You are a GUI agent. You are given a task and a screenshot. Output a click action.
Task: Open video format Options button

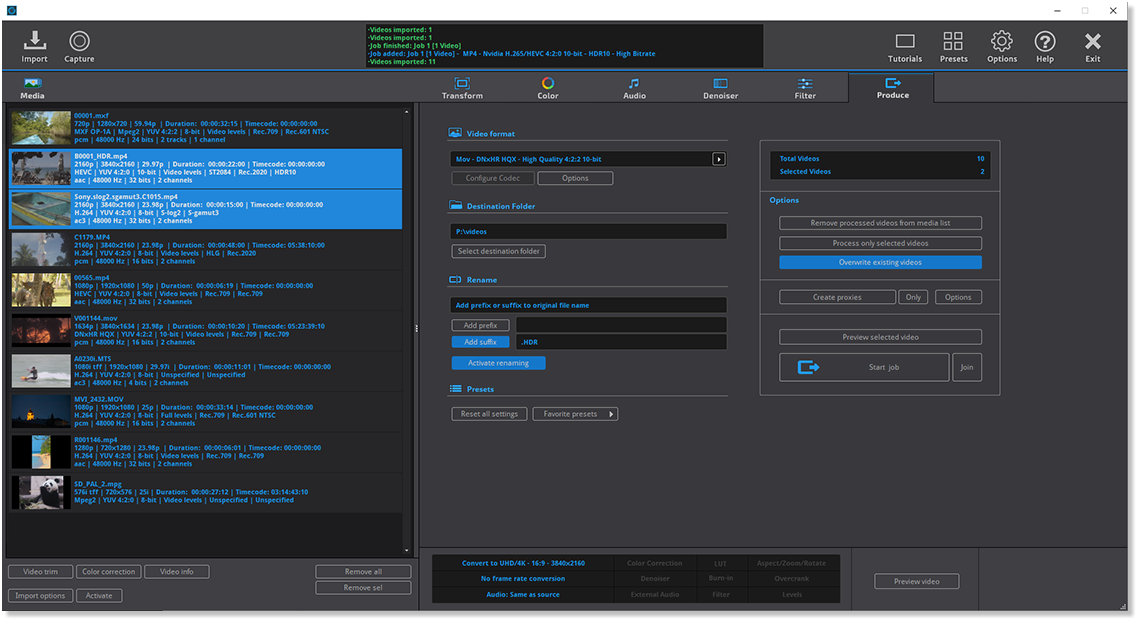(575, 178)
